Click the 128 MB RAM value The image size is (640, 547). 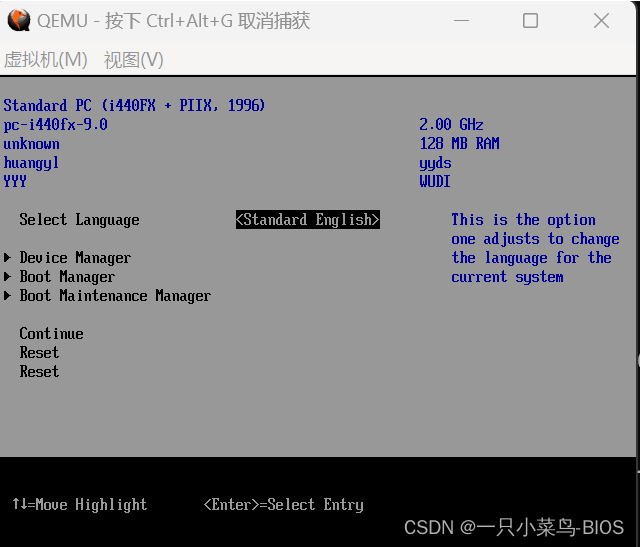click(x=460, y=144)
